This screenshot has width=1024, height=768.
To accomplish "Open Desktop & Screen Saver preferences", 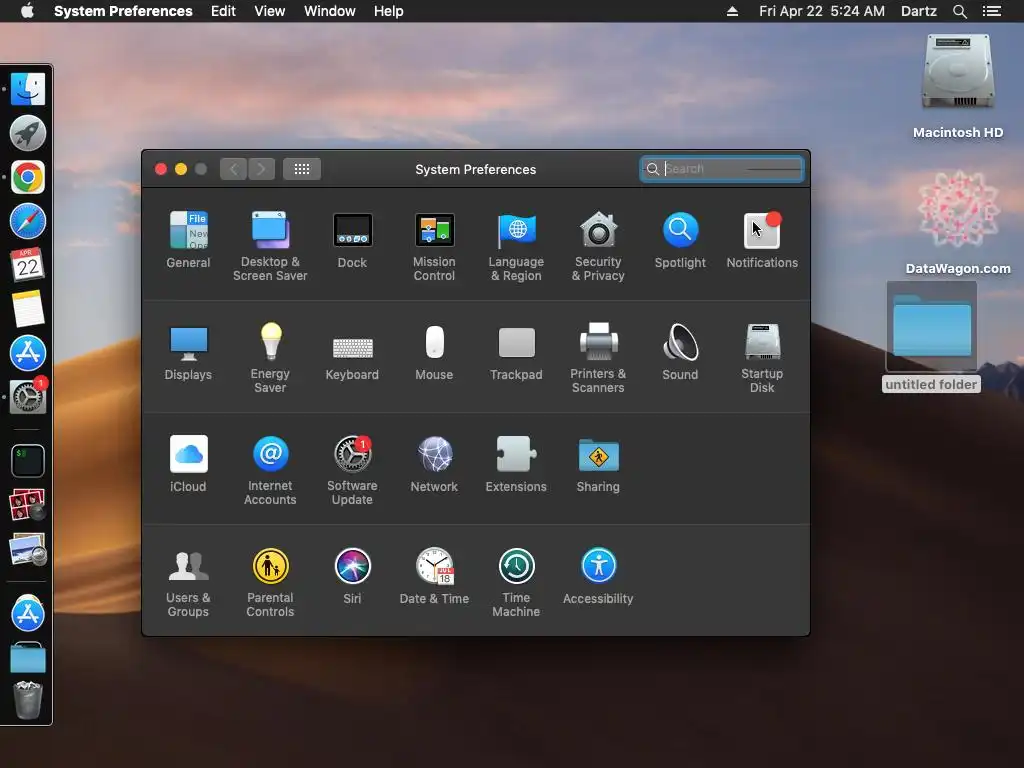I will [270, 246].
